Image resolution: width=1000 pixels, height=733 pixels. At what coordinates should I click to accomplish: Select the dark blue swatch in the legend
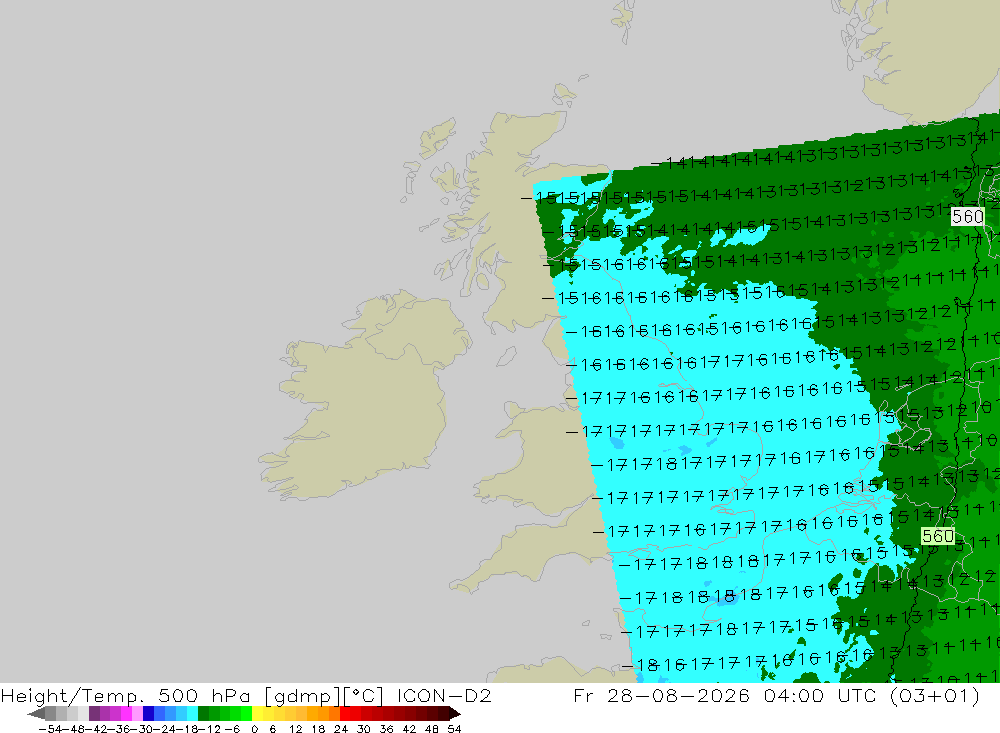point(149,713)
